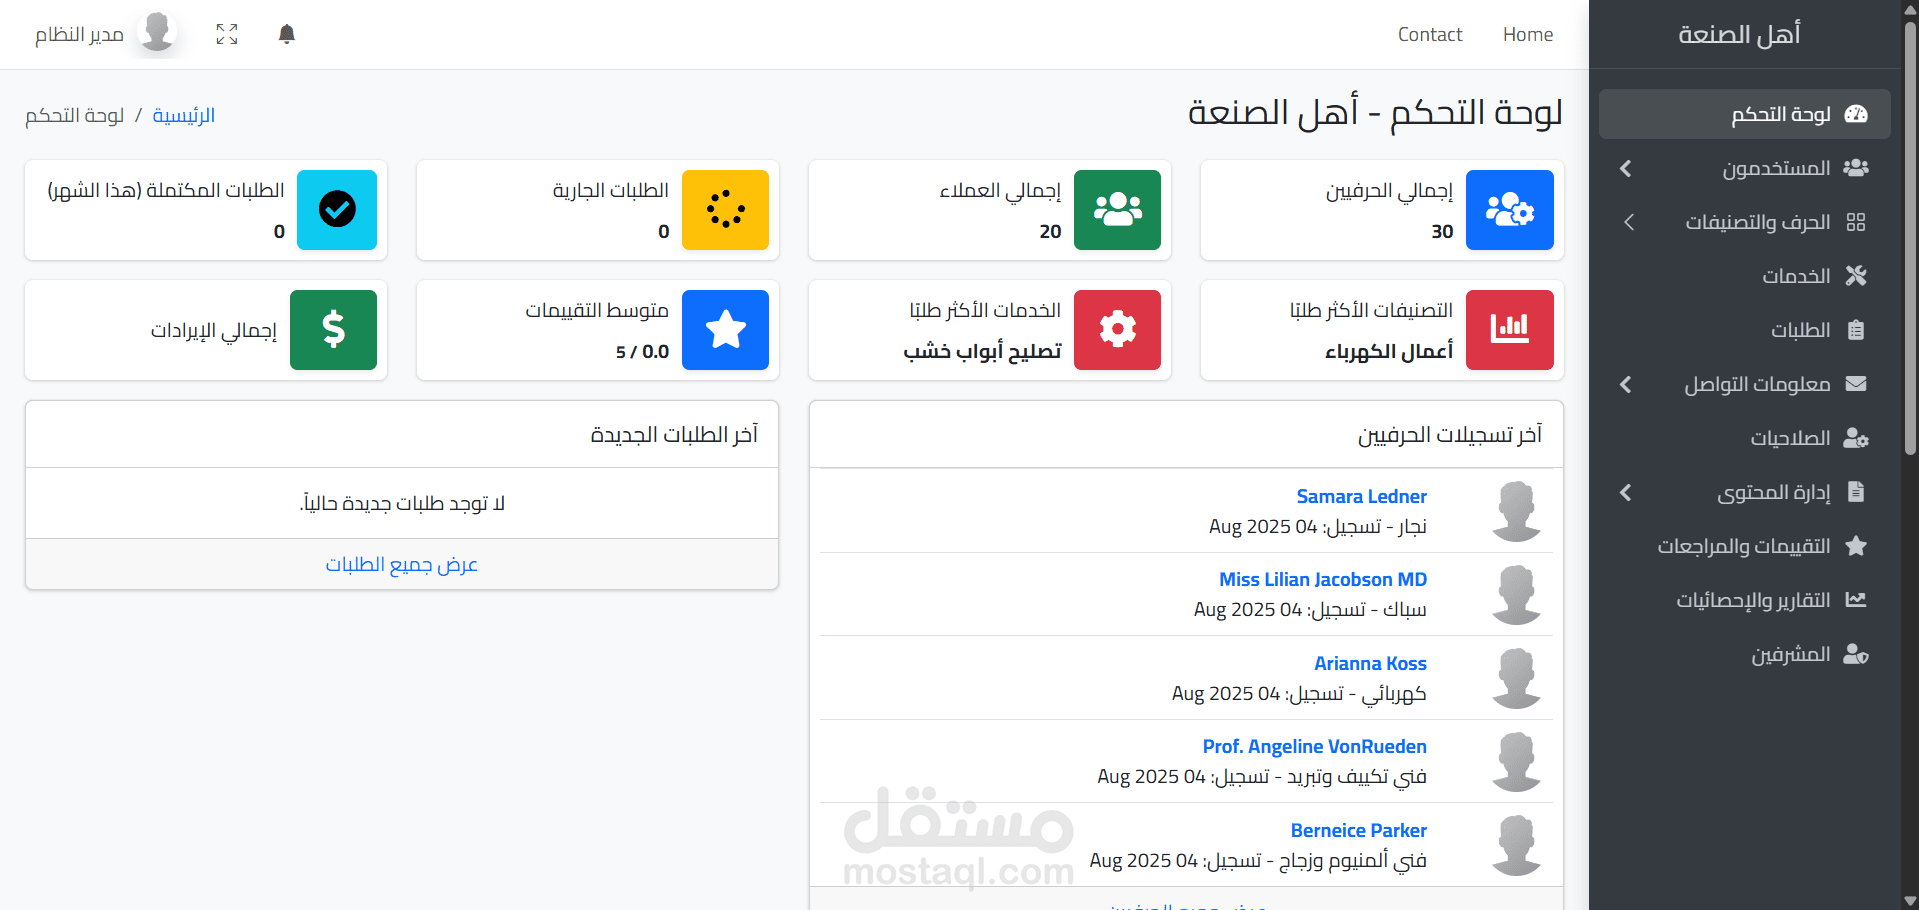The width and height of the screenshot is (1919, 910).
Task: Click the الخدمات tools icon
Action: pos(1856,276)
